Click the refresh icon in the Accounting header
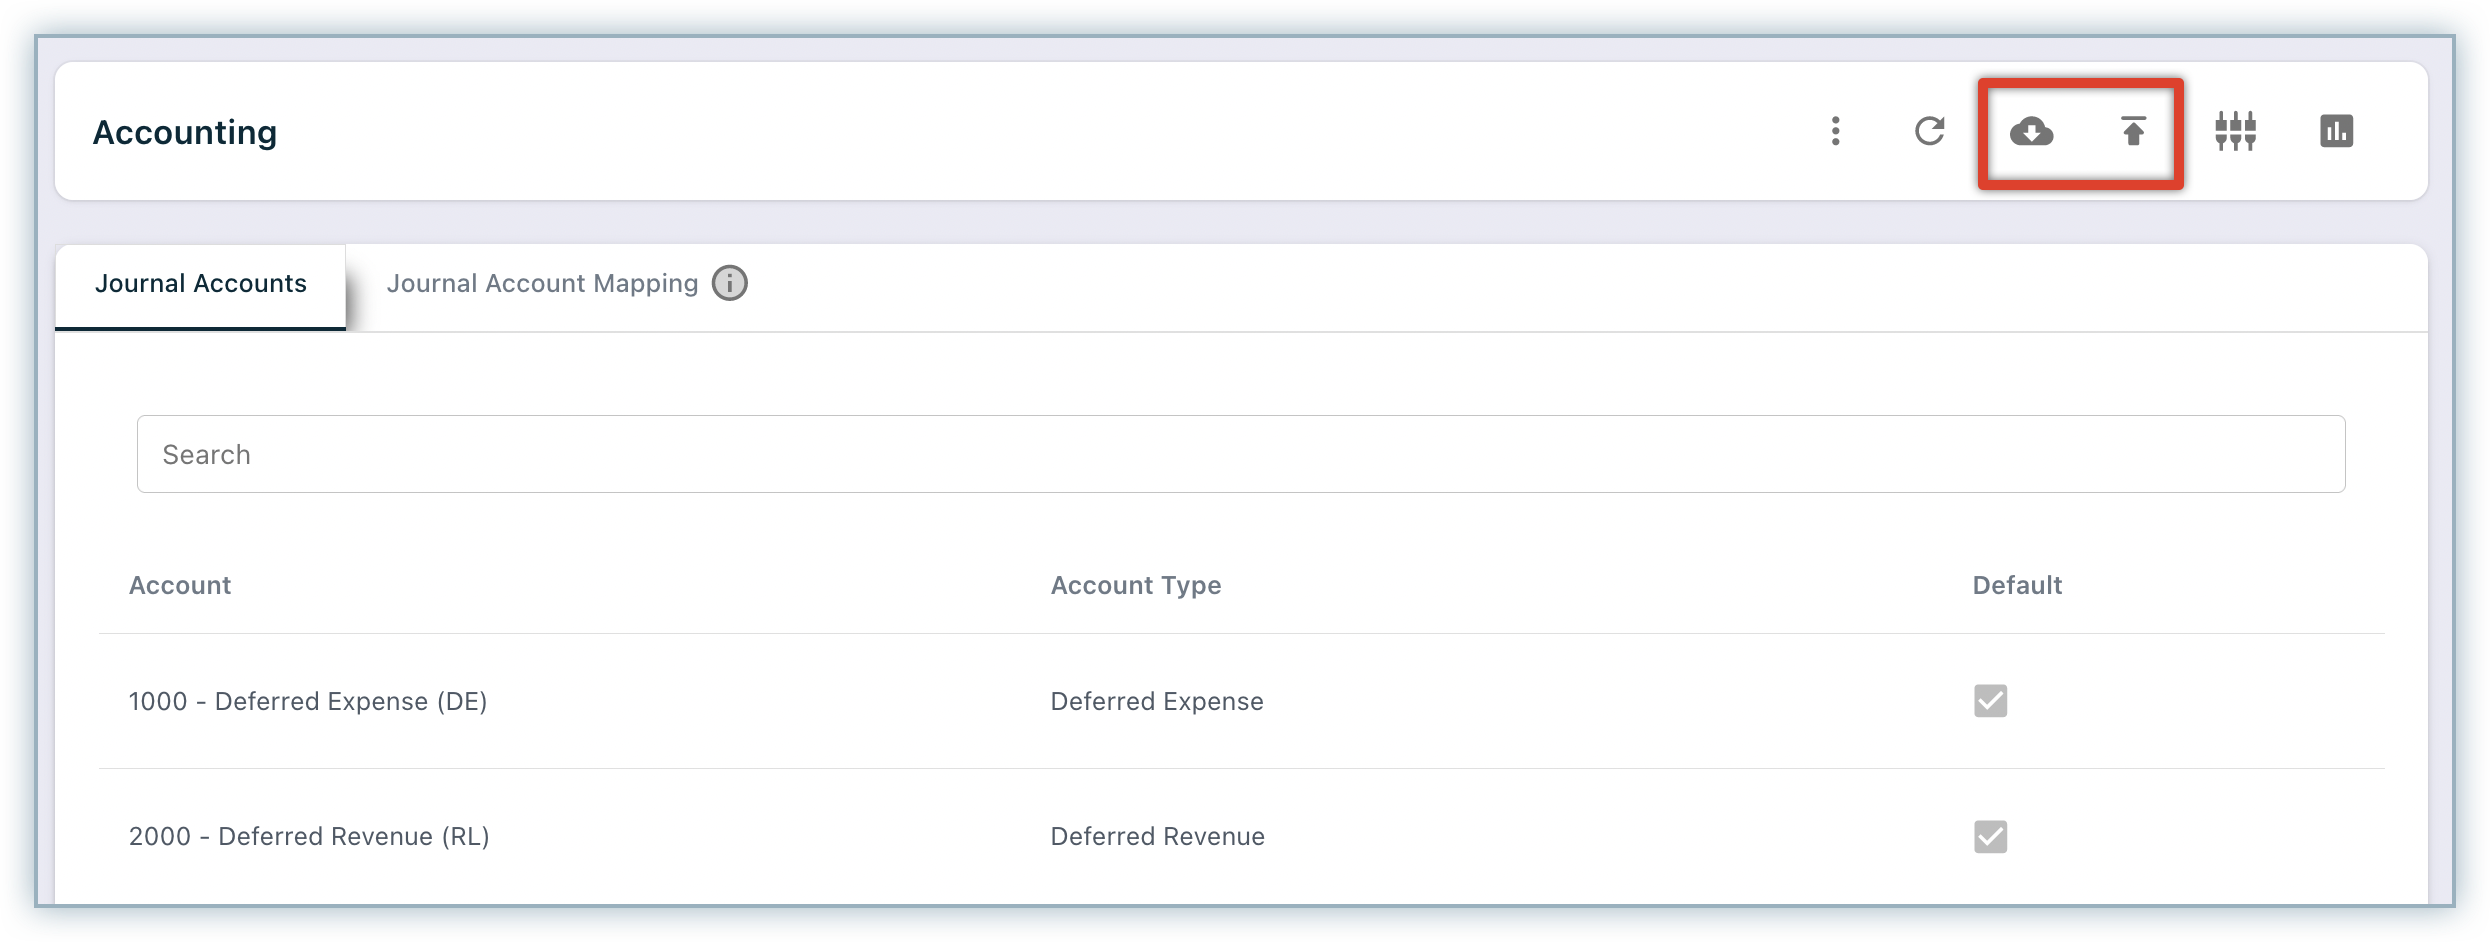 1929,131
